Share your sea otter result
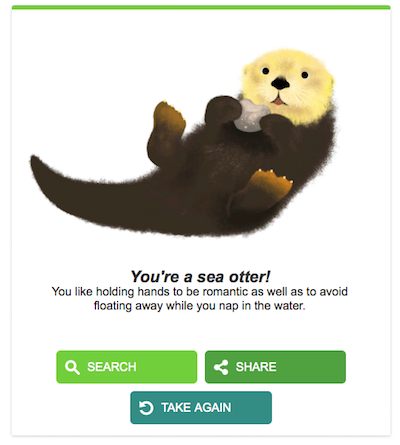 click(x=275, y=367)
